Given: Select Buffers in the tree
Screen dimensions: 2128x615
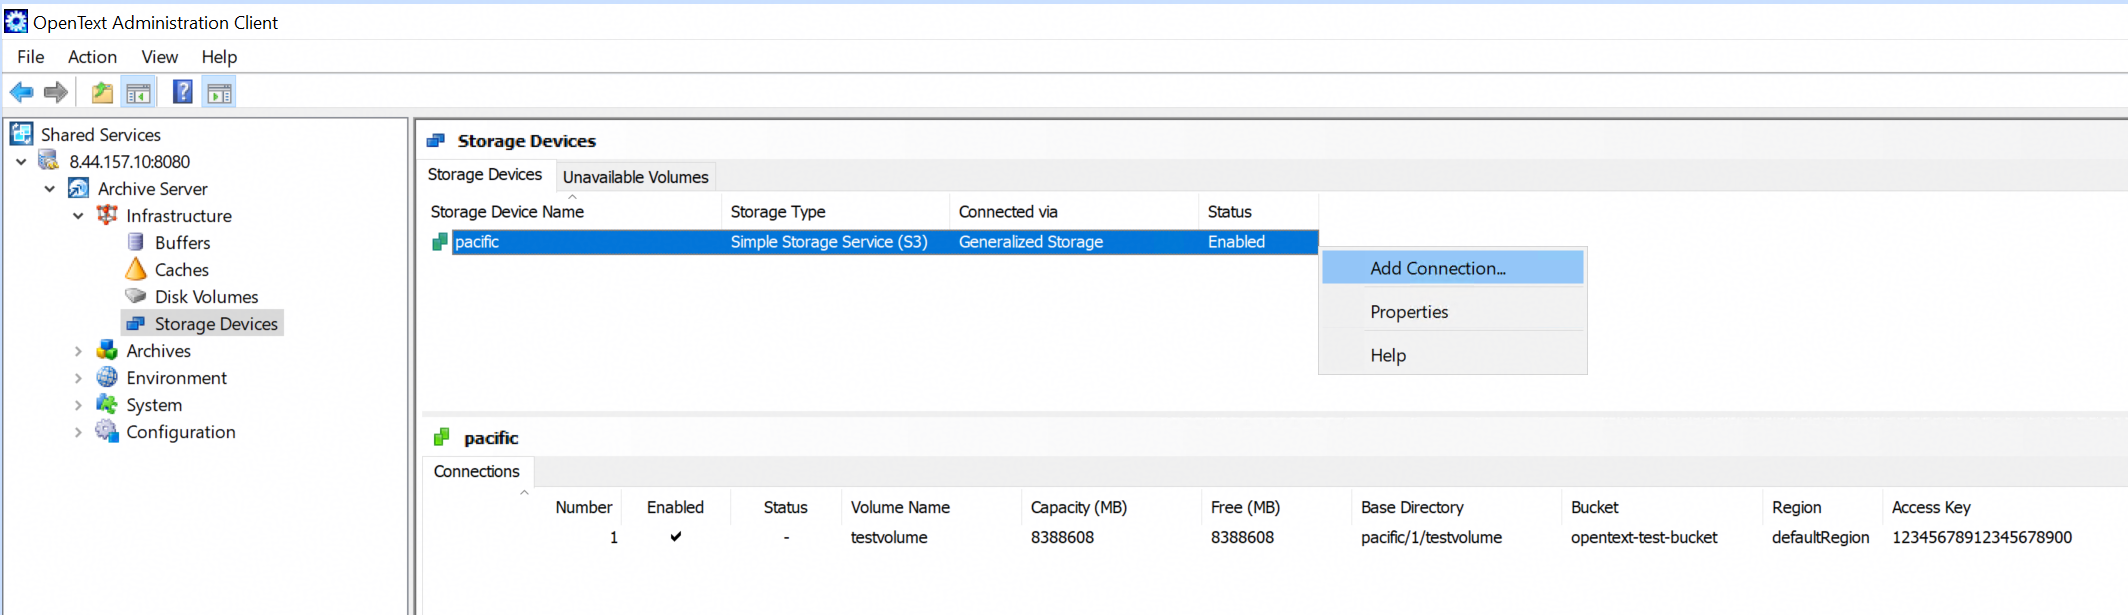Looking at the screenshot, I should (x=182, y=242).
